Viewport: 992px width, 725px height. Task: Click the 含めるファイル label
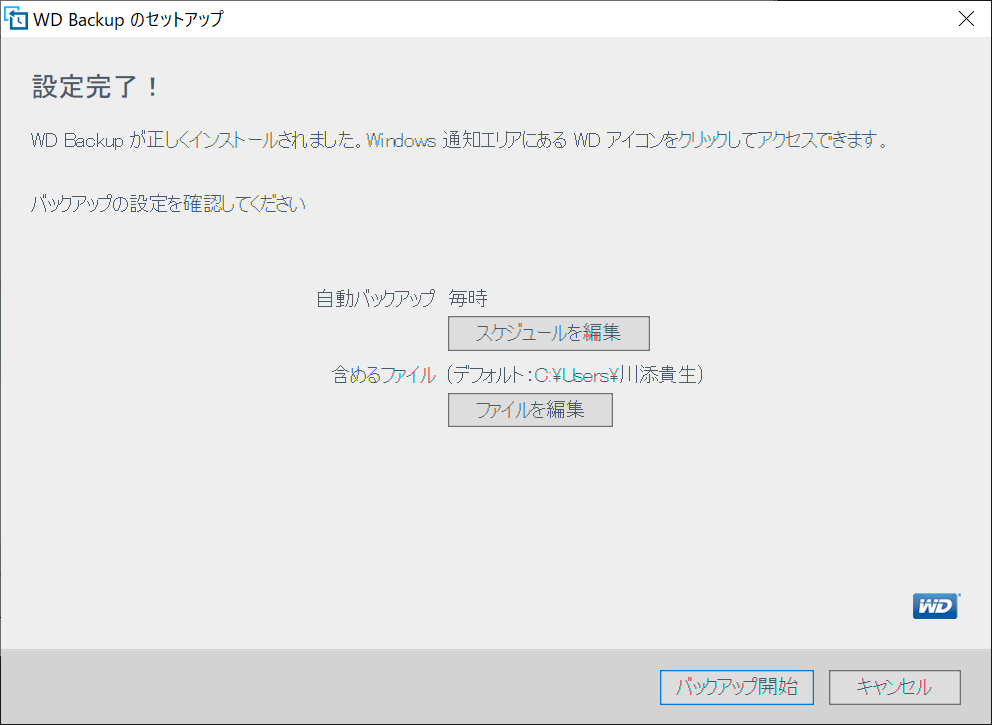[384, 375]
